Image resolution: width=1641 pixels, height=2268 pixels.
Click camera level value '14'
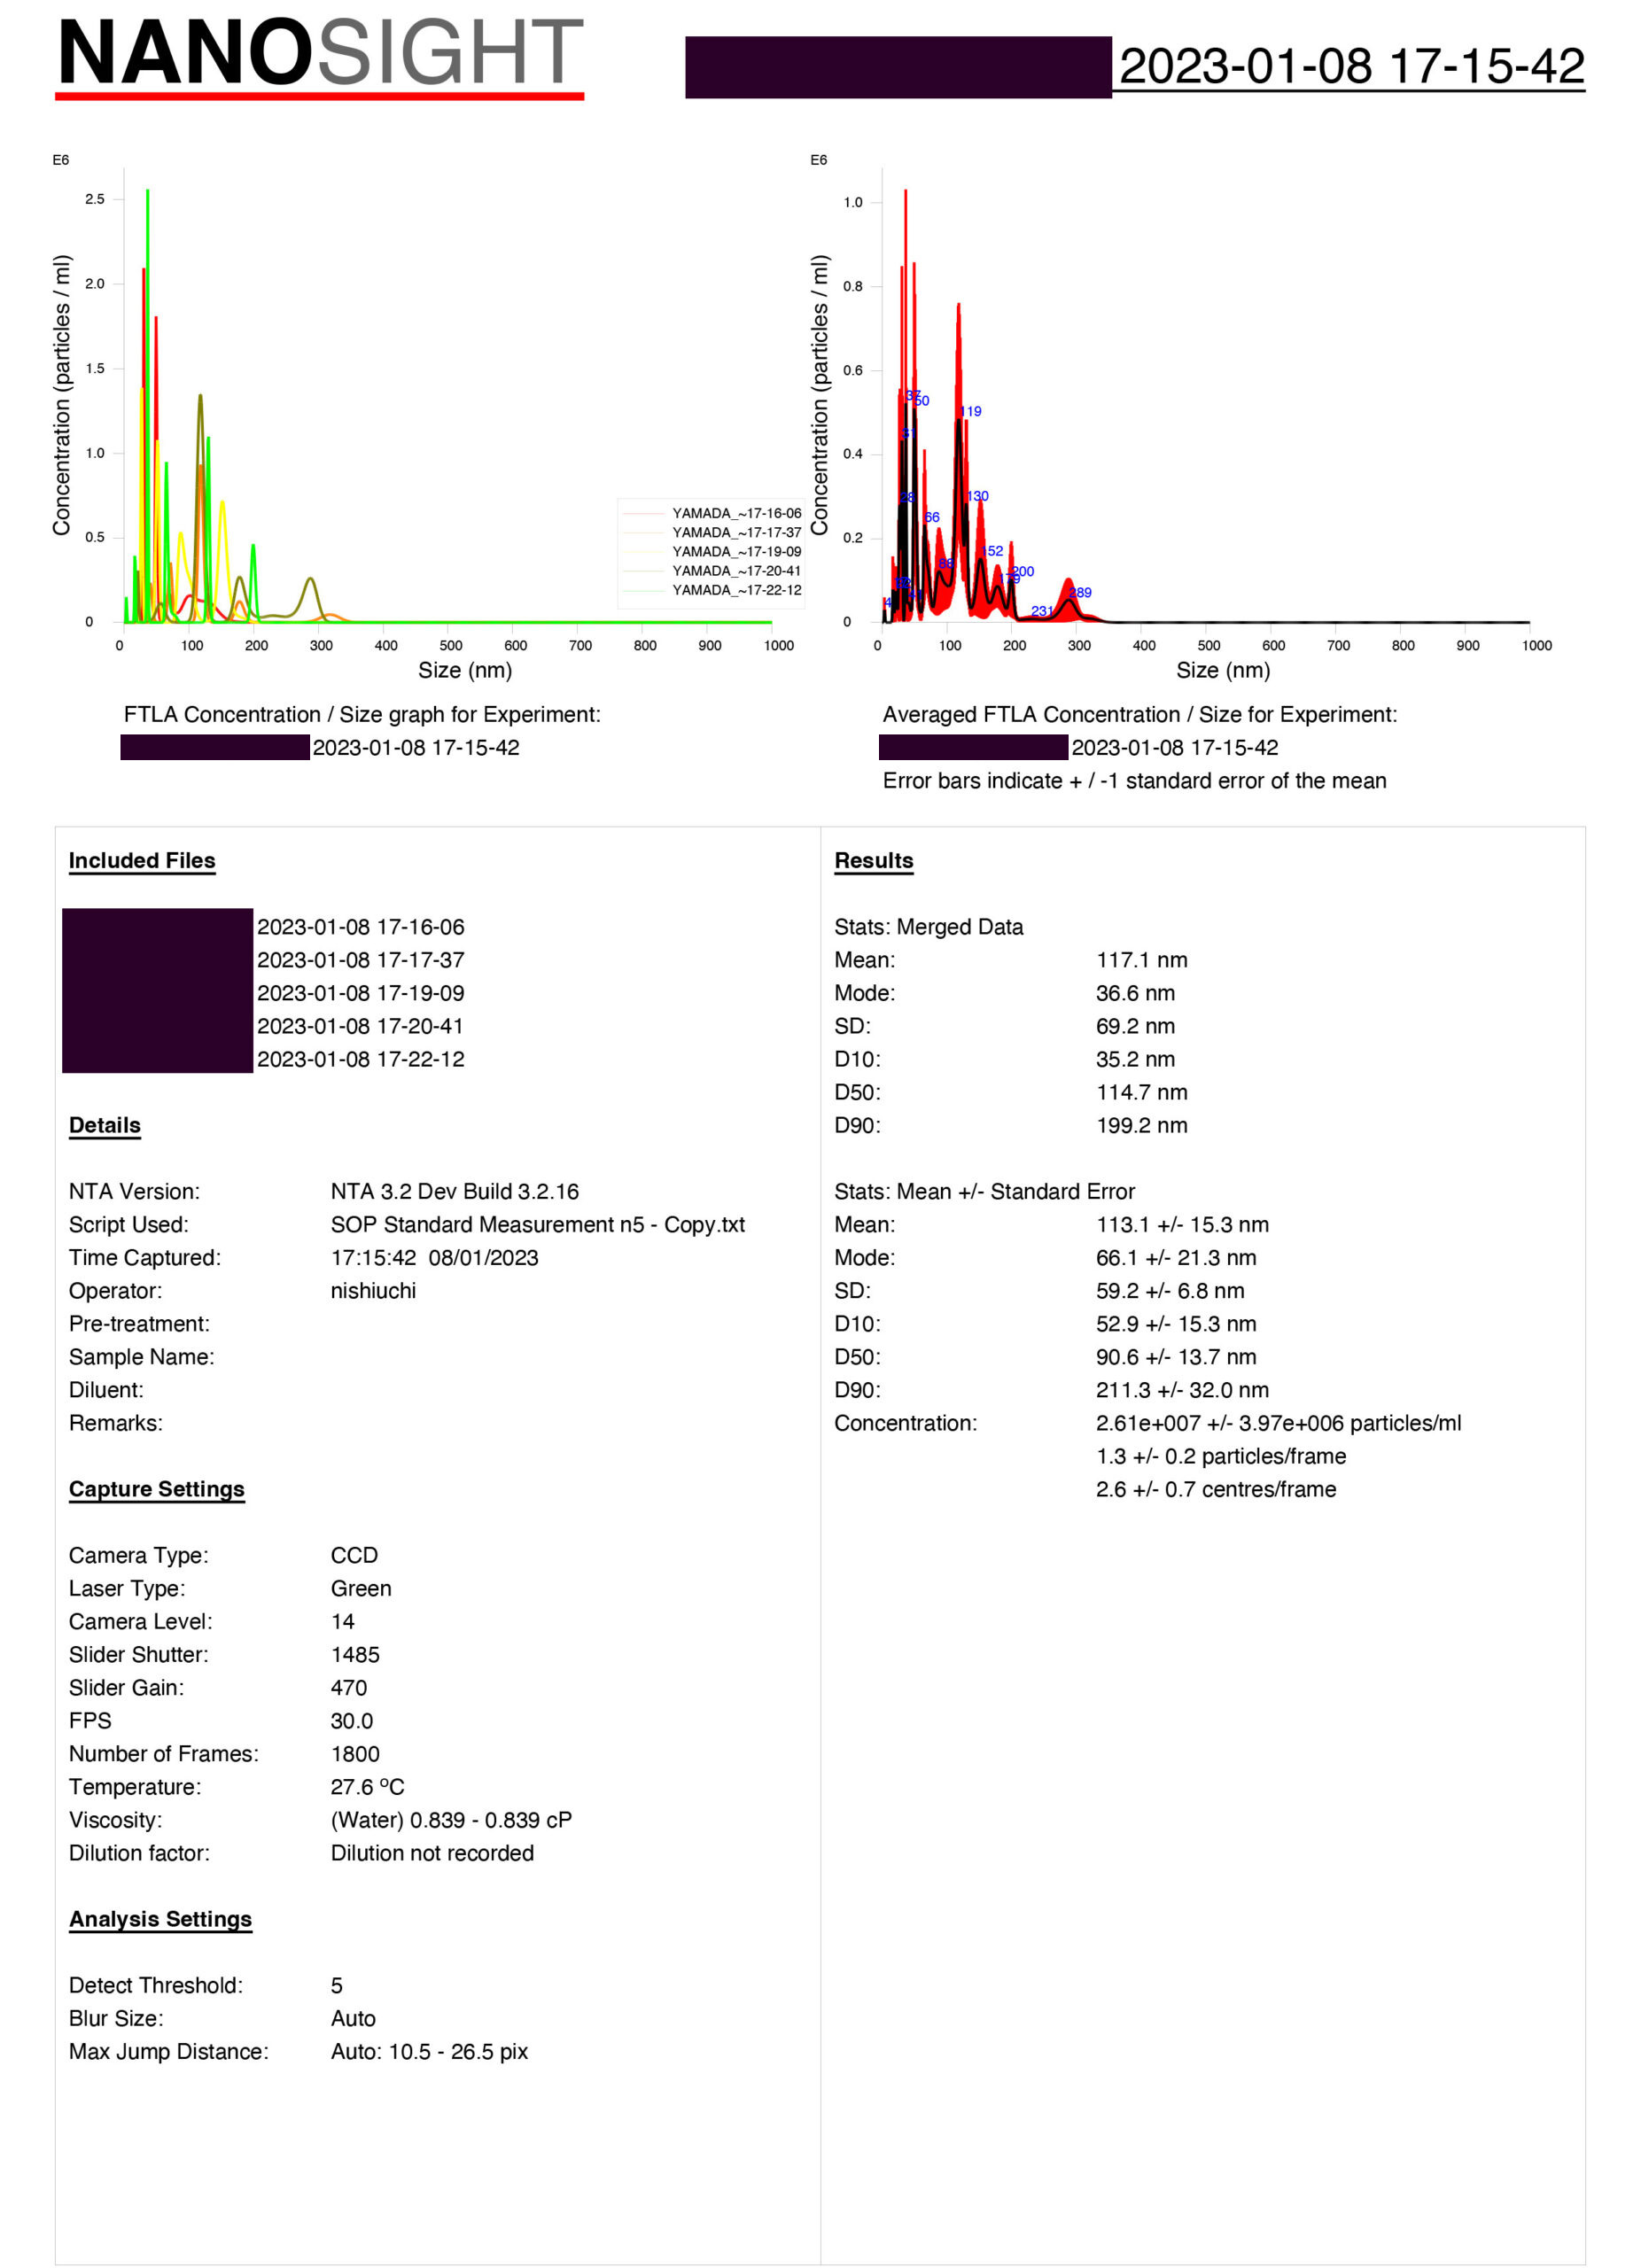tap(343, 1621)
